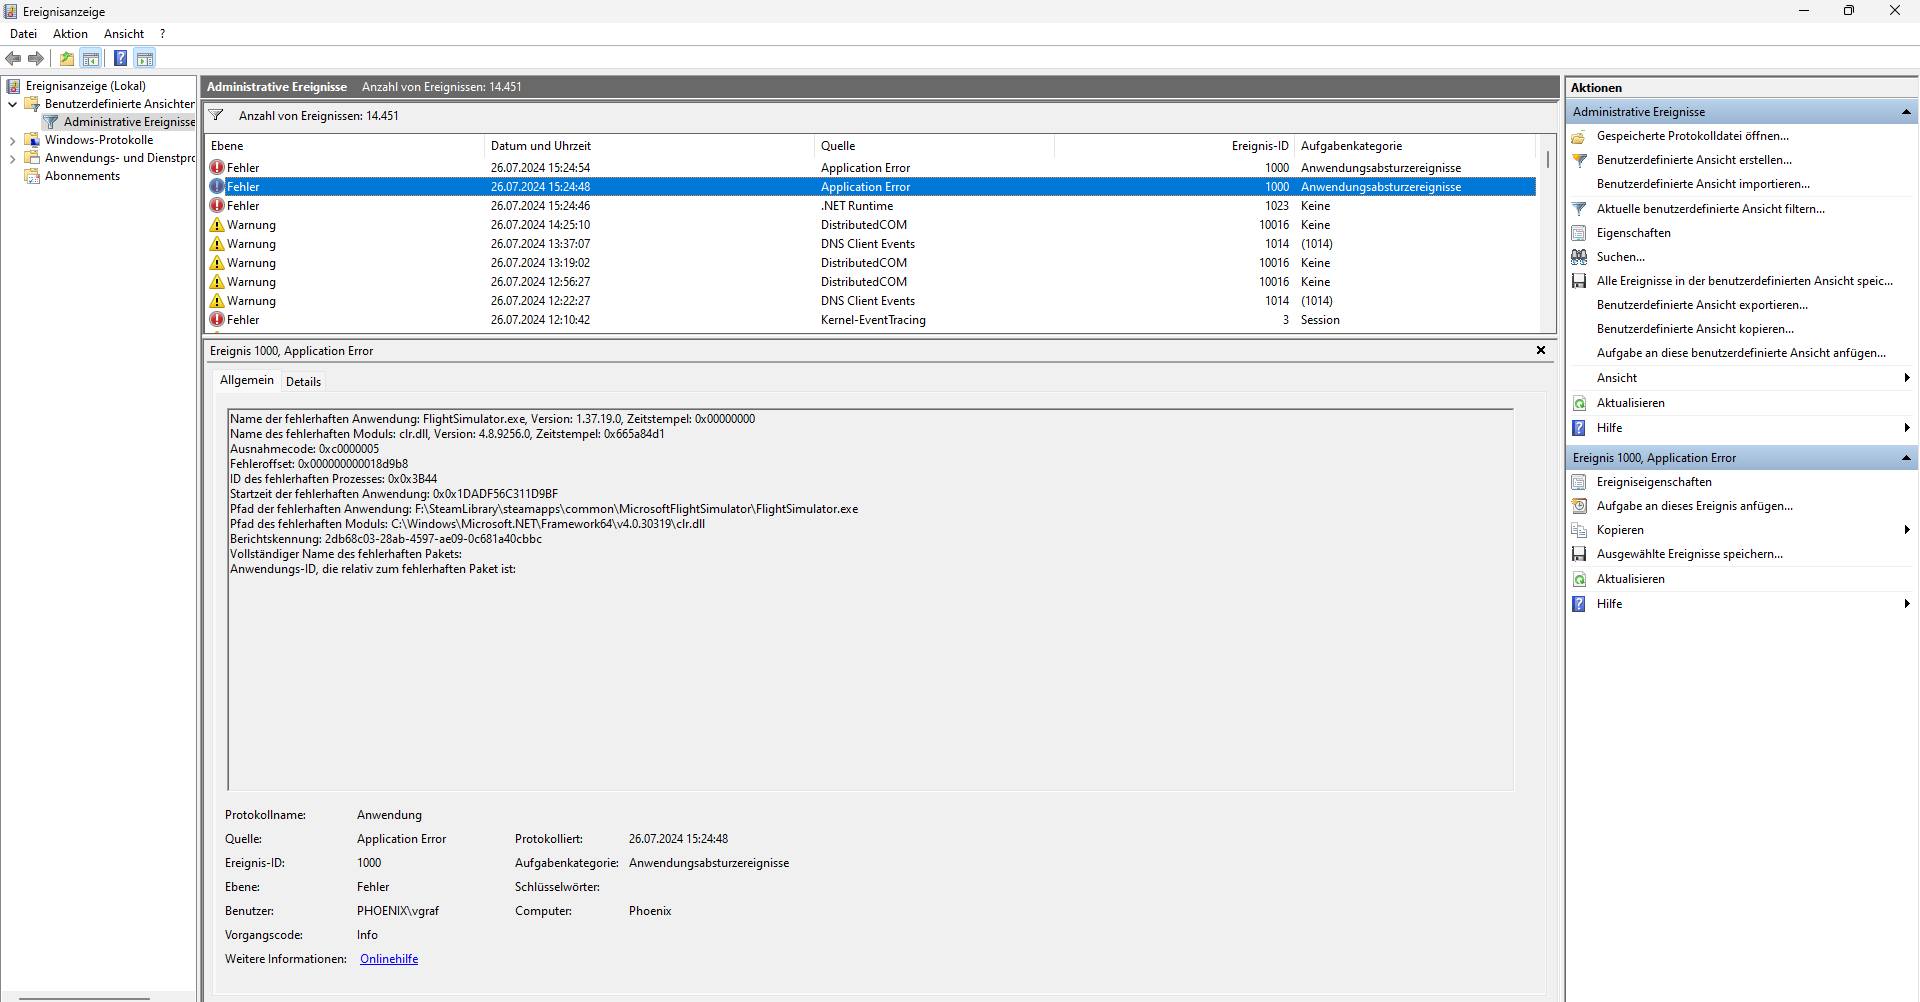This screenshot has height=1002, width=1920.
Task: Collapse the Administrative Ereignisse actions section
Action: 1906,112
